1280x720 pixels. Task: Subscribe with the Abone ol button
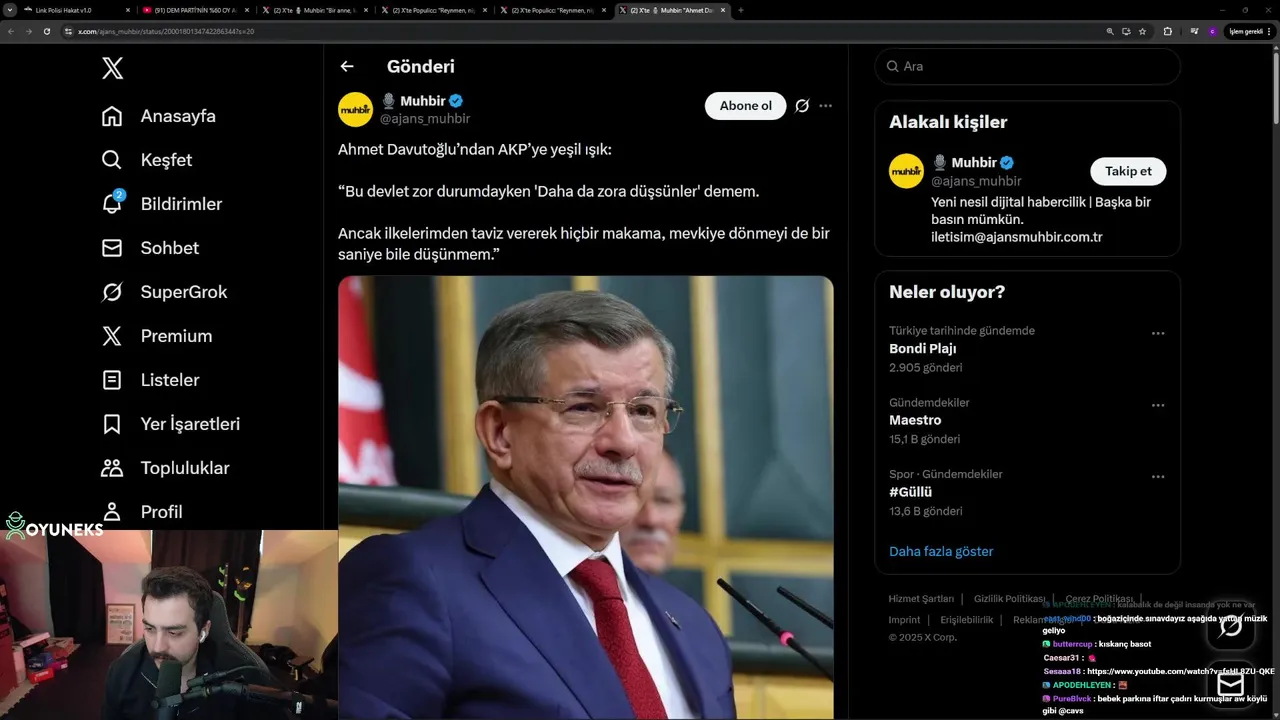point(746,106)
